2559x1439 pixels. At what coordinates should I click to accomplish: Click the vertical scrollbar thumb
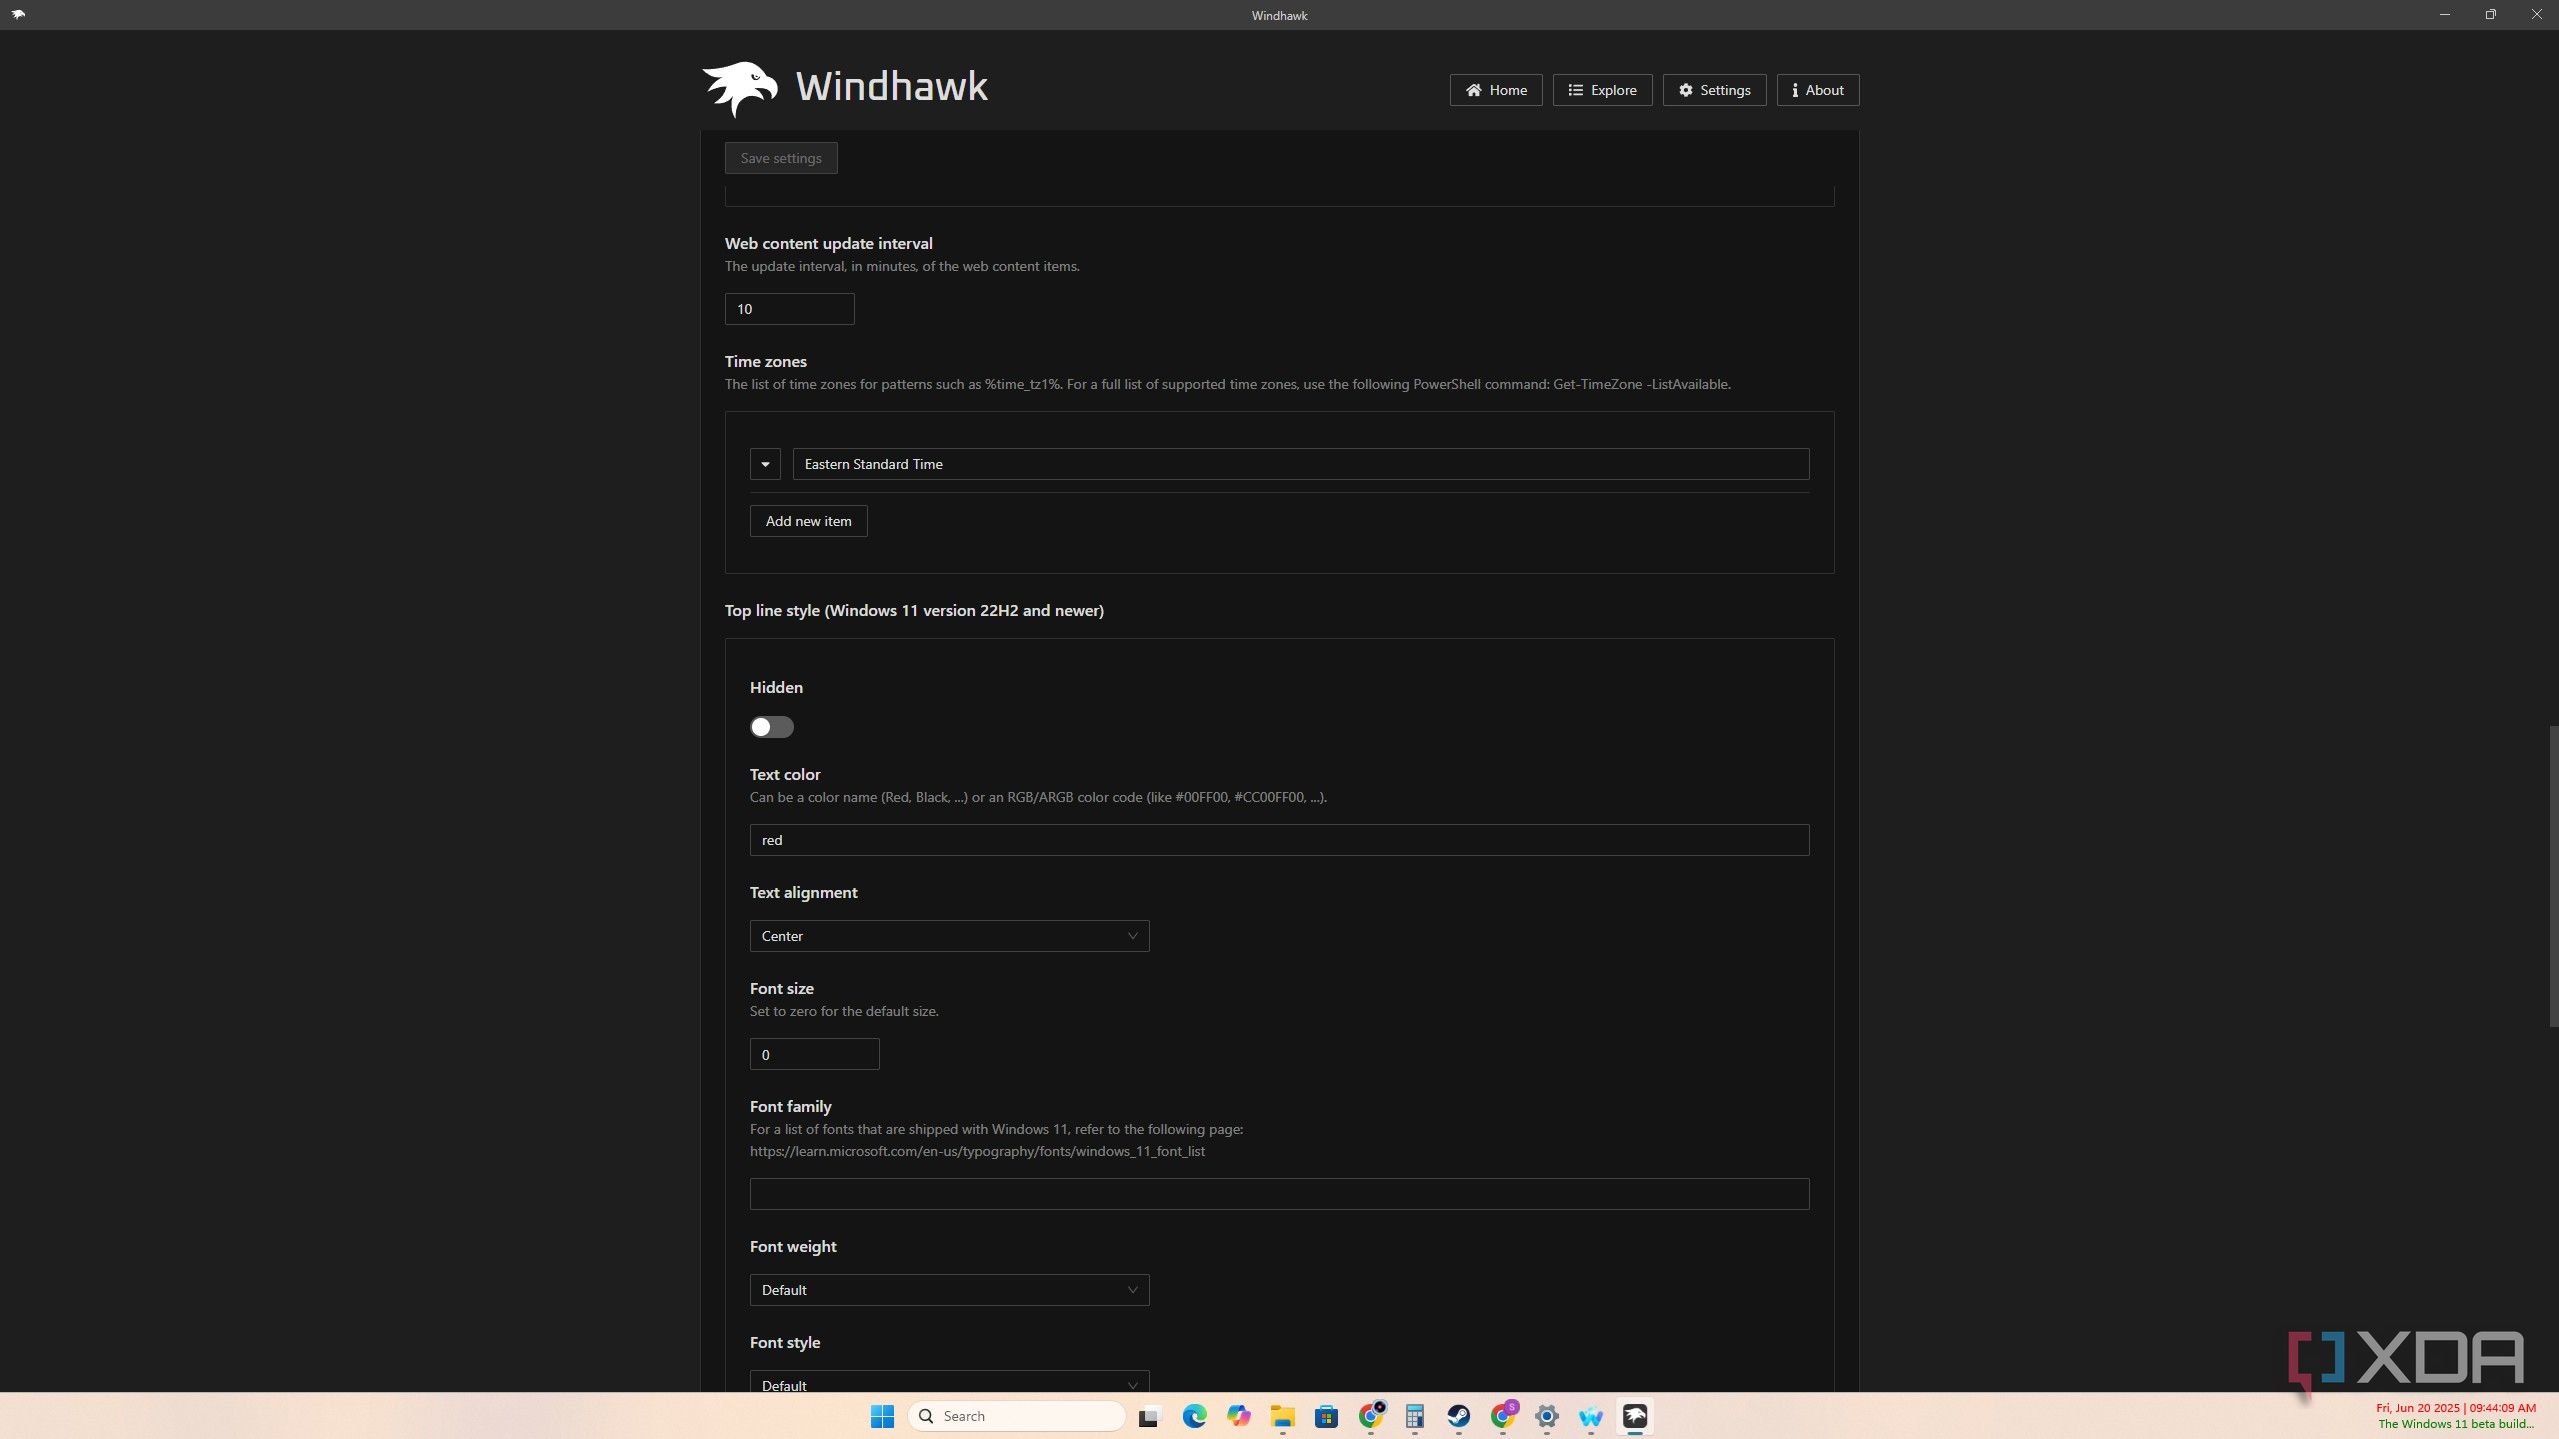click(2553, 876)
